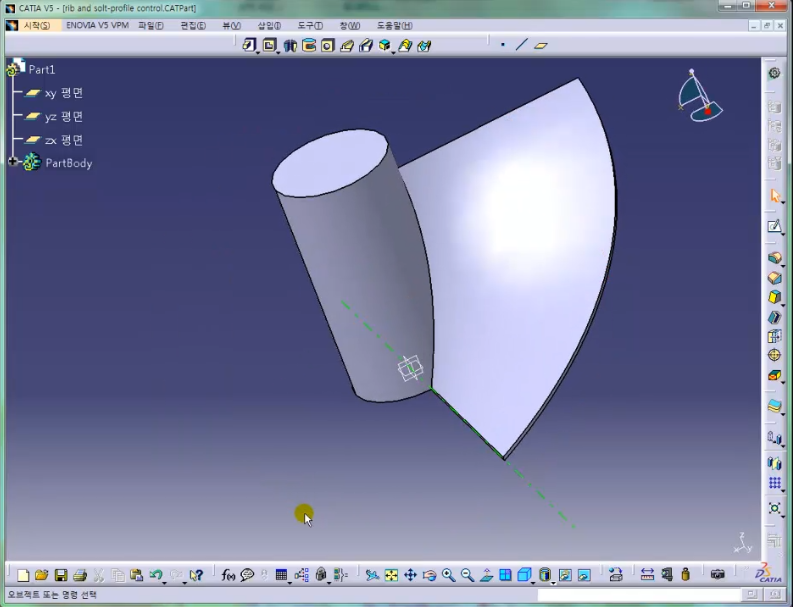Click the Line tool in top toolbar
The image size is (793, 607).
tap(521, 45)
